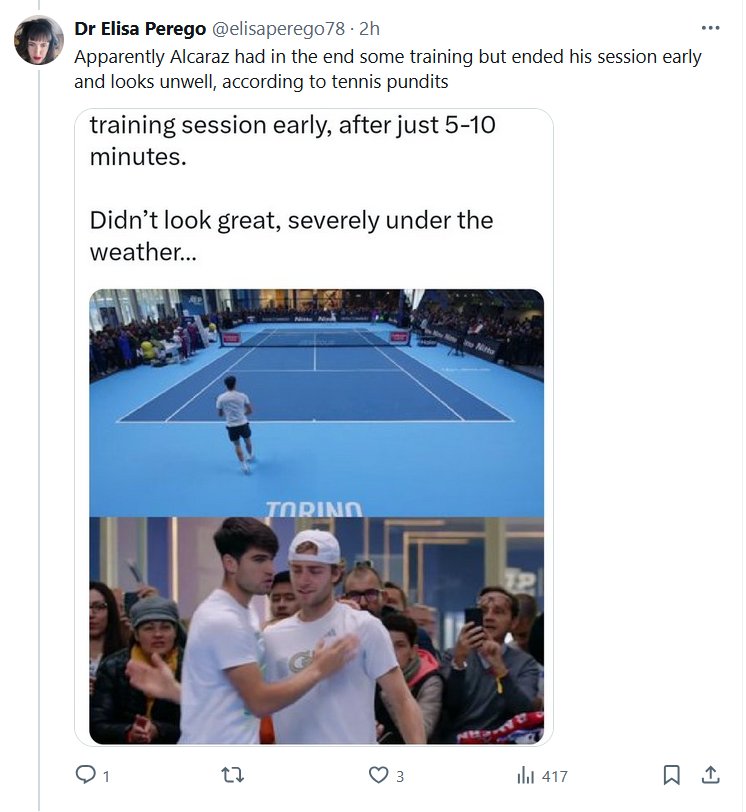This screenshot has height=812, width=746.
Task: Open the tweet via the 2h timestamp
Action: tap(369, 28)
